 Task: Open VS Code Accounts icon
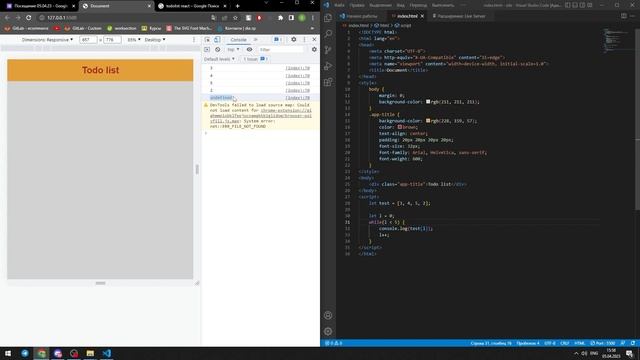pyautogui.click(x=328, y=315)
